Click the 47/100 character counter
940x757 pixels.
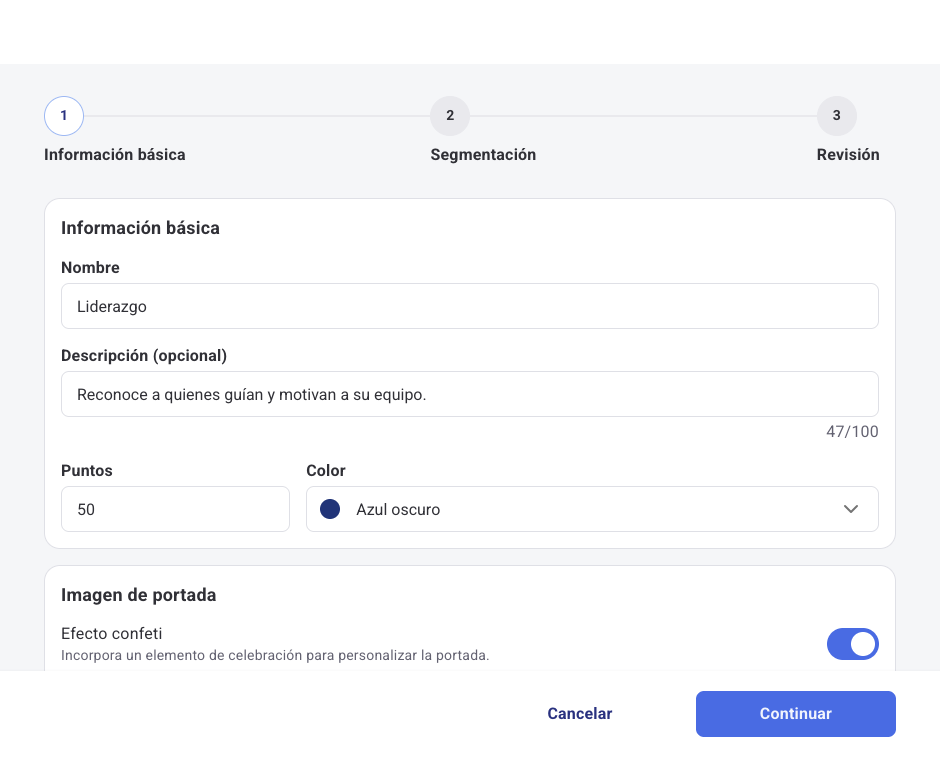[852, 432]
